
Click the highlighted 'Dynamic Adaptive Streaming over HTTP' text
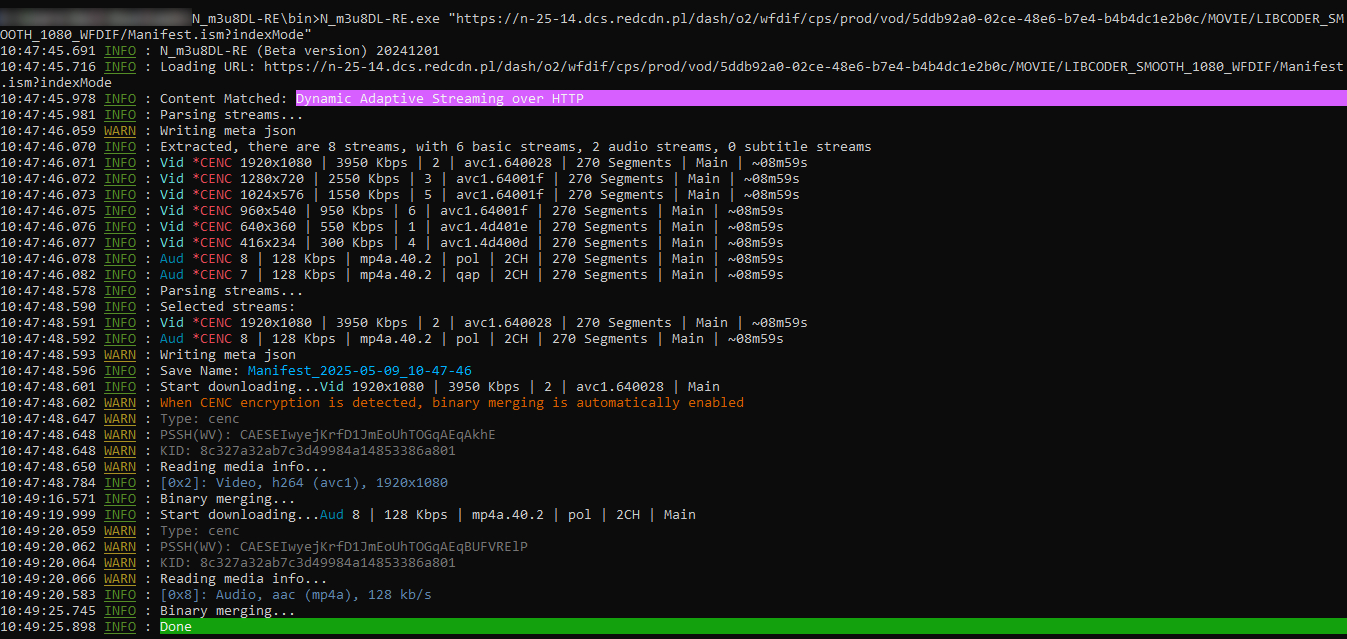(x=440, y=99)
